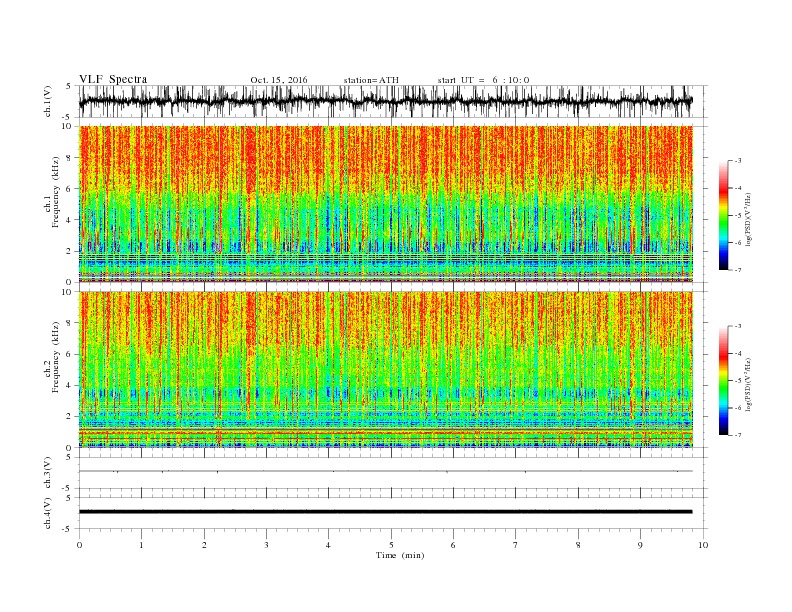Select the thin gray ch.3 trace
This screenshot has height=612, width=792.
[386, 471]
